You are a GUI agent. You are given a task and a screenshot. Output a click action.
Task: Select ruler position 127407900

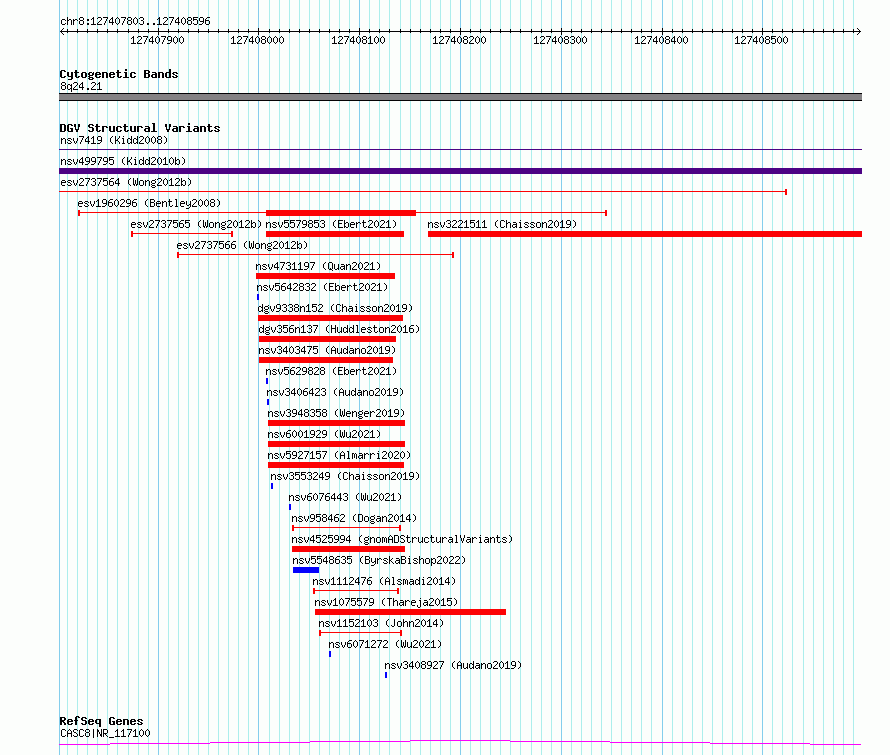coord(157,40)
